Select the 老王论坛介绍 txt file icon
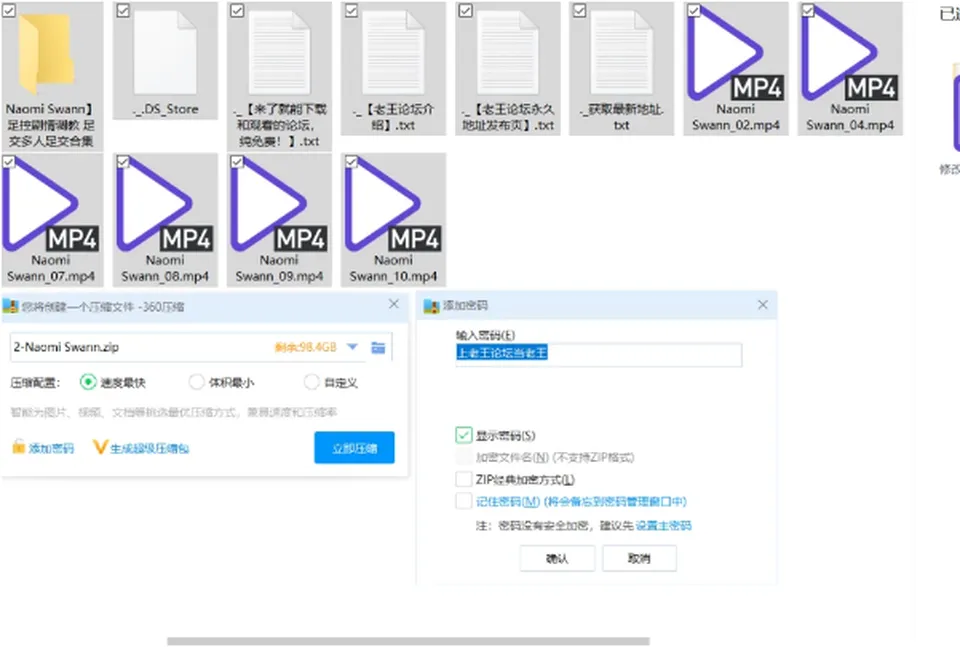This screenshot has height=647, width=960. [x=393, y=53]
